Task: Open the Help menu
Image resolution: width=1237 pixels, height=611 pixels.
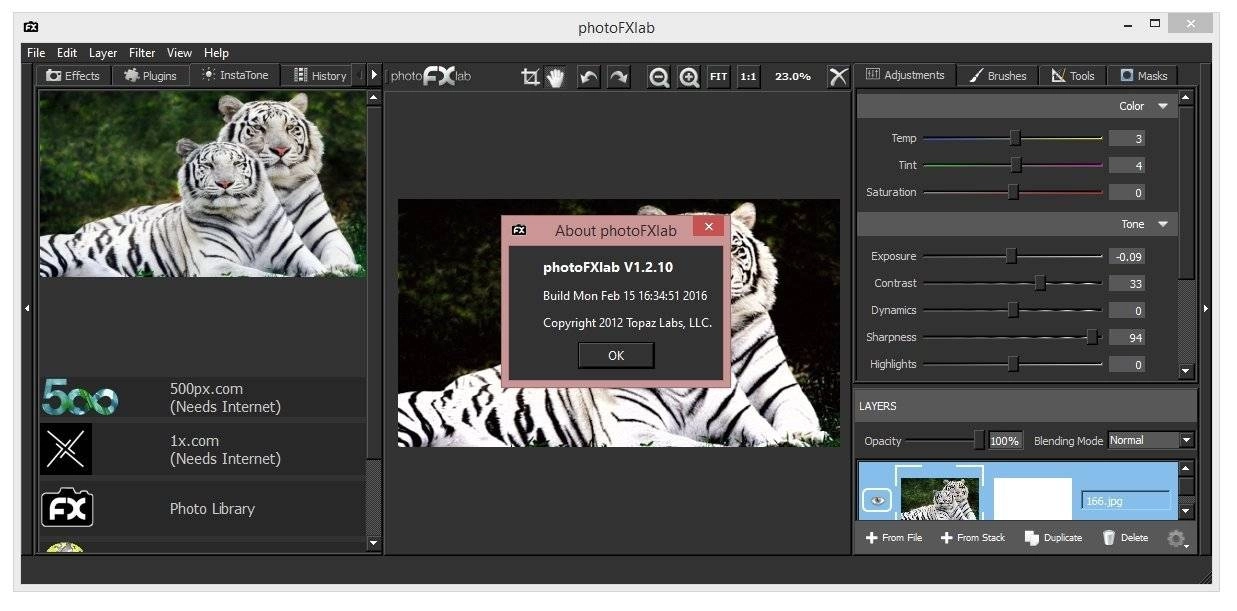Action: pos(216,53)
